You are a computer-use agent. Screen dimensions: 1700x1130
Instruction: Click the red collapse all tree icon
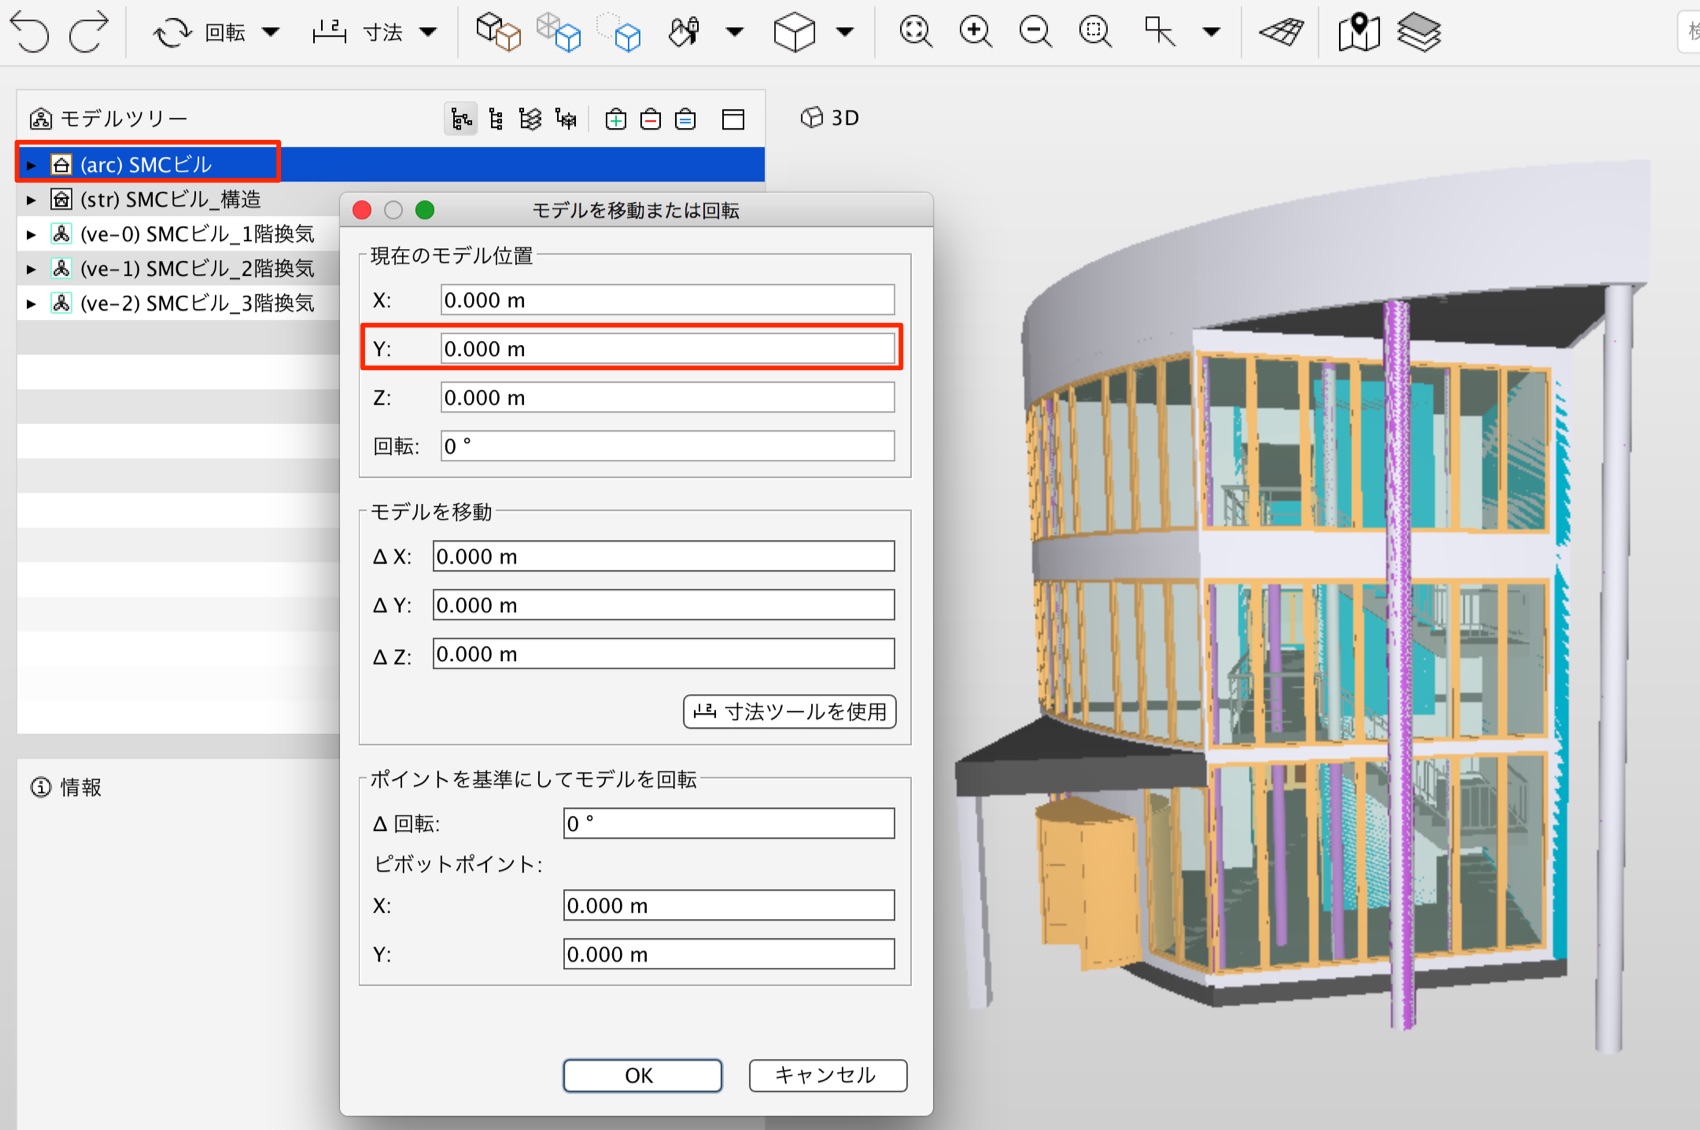pyautogui.click(x=650, y=119)
